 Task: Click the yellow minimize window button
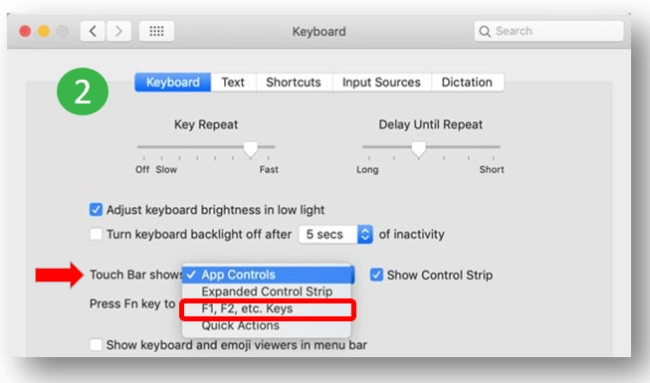[44, 31]
